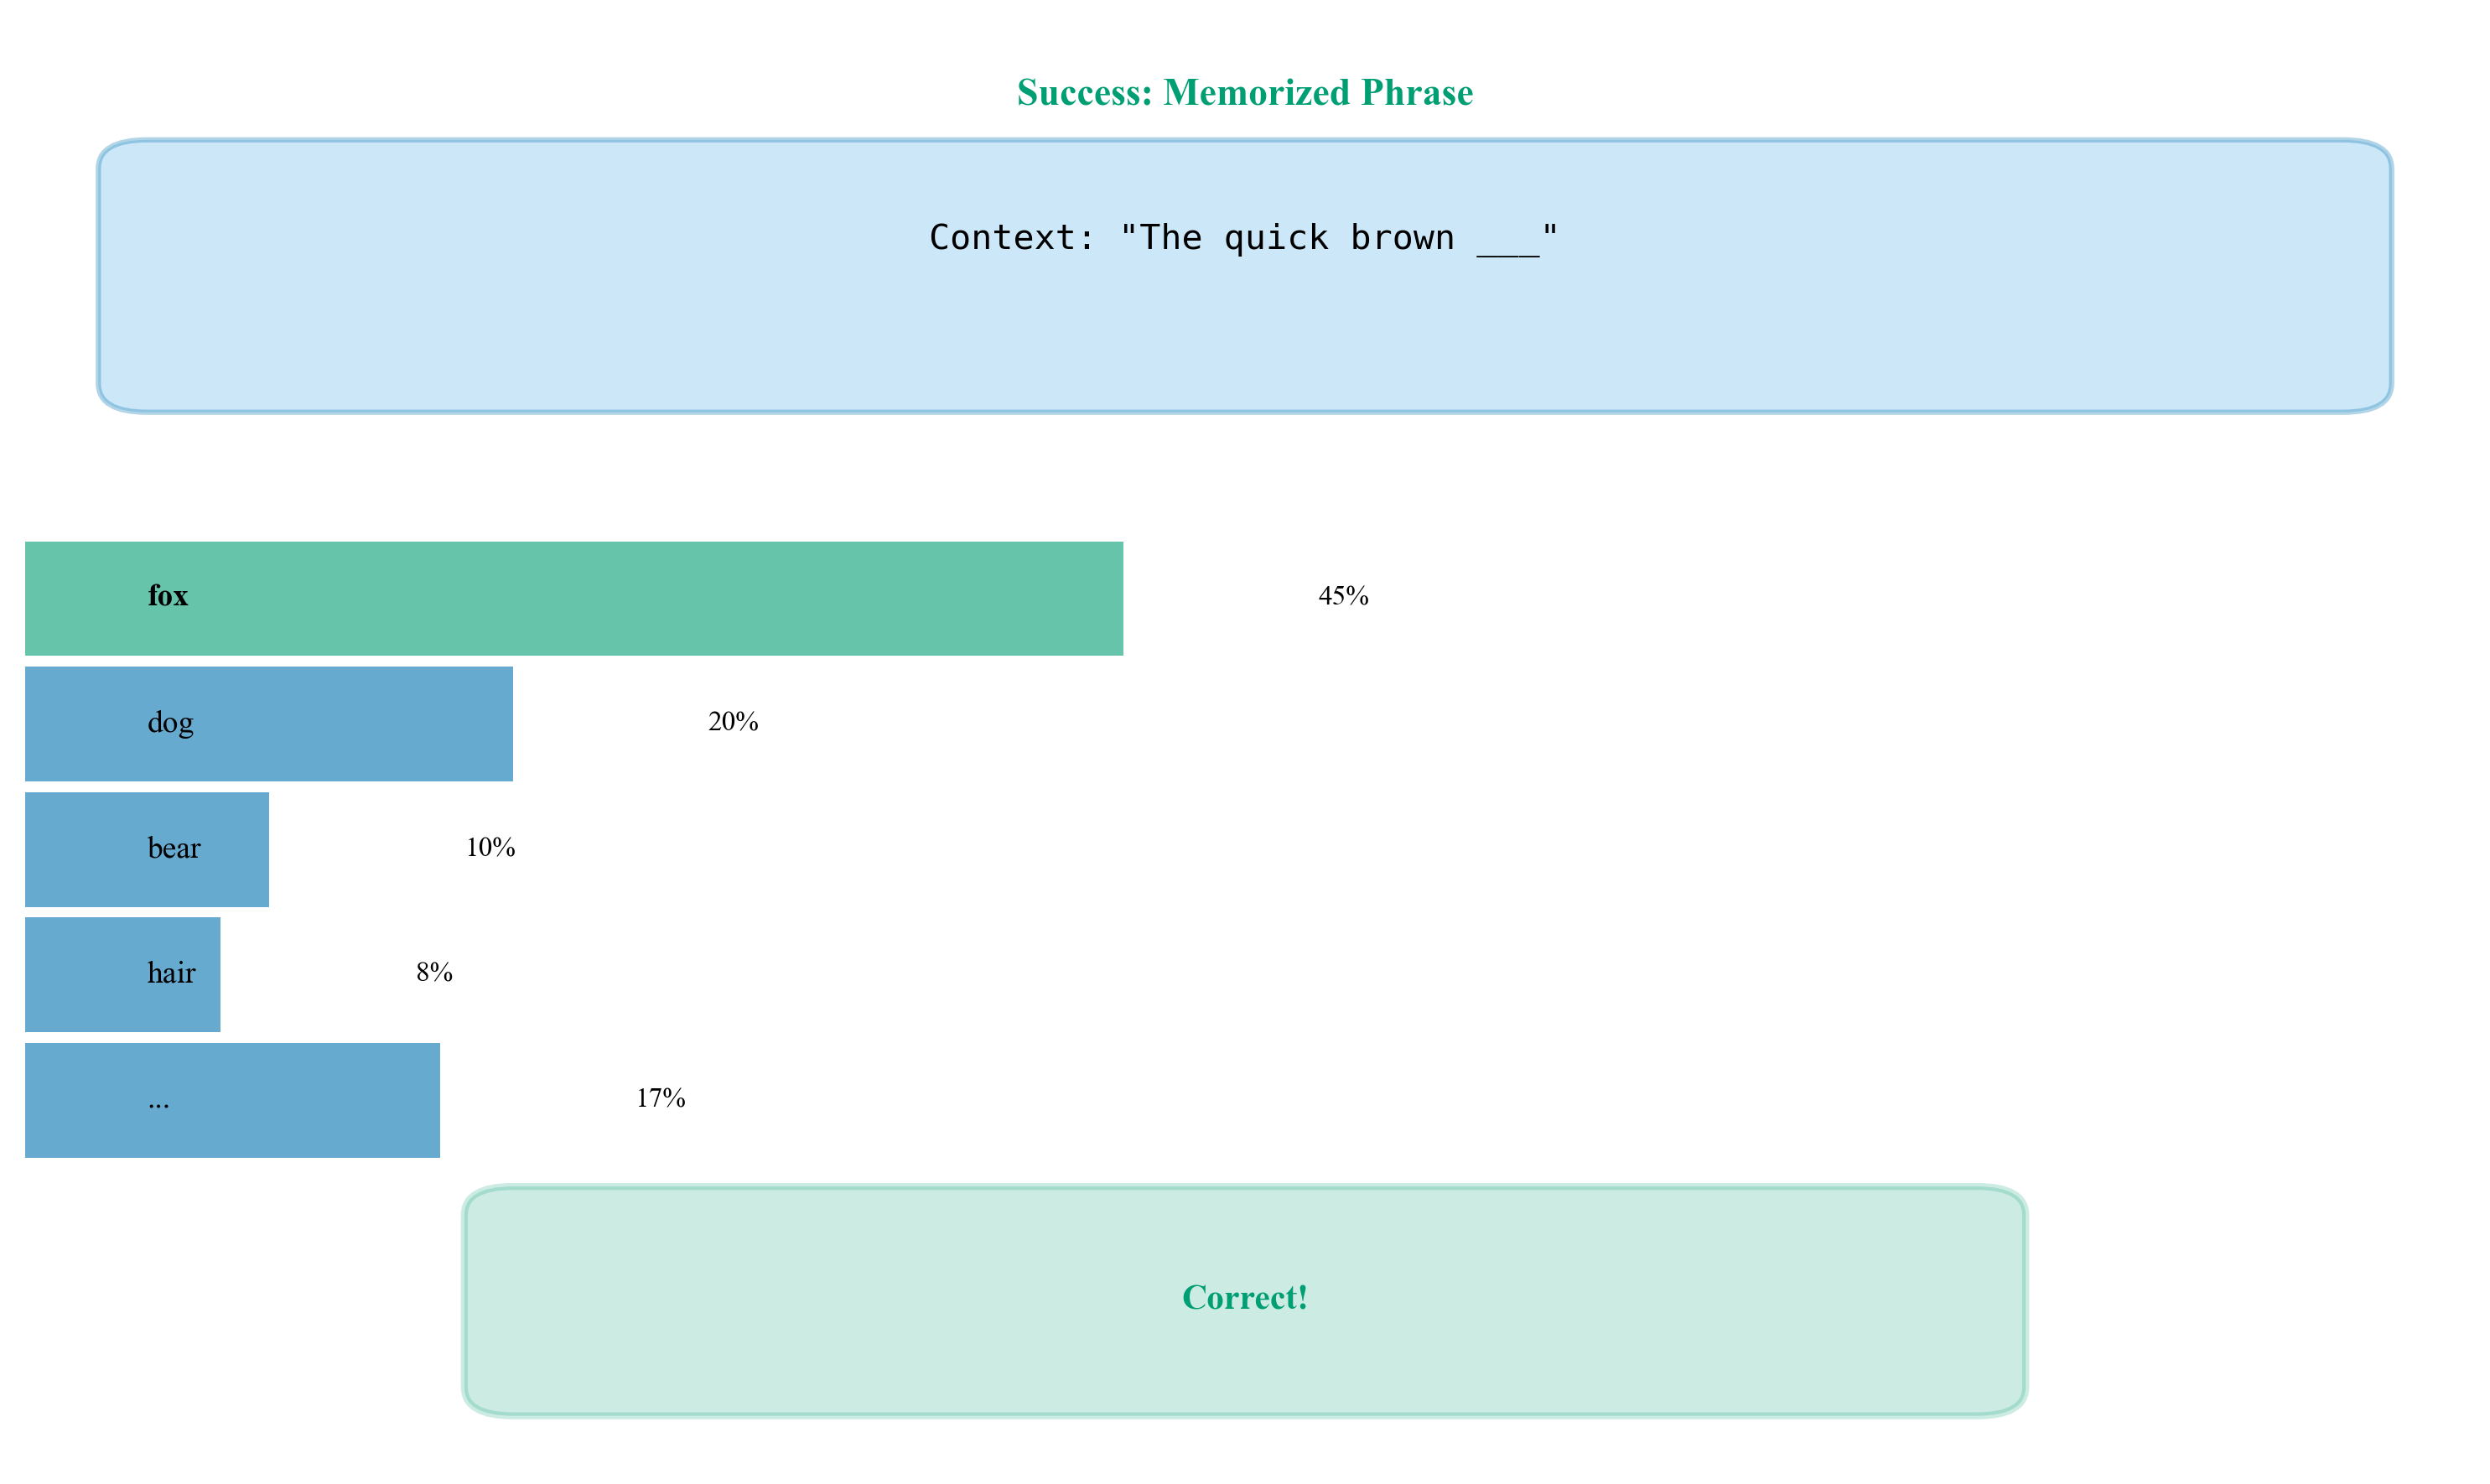Image resolution: width=2490 pixels, height=1484 pixels.
Task: Click the ellipsis "..." remaining-options bar
Action: point(300,1100)
